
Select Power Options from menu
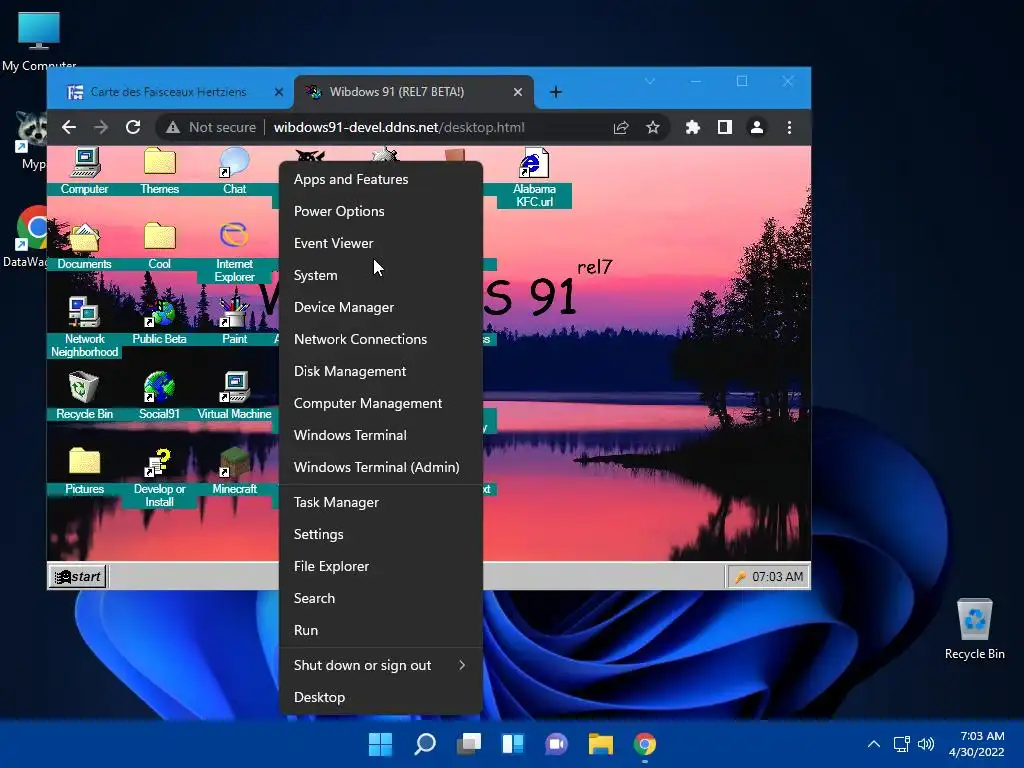(381, 211)
